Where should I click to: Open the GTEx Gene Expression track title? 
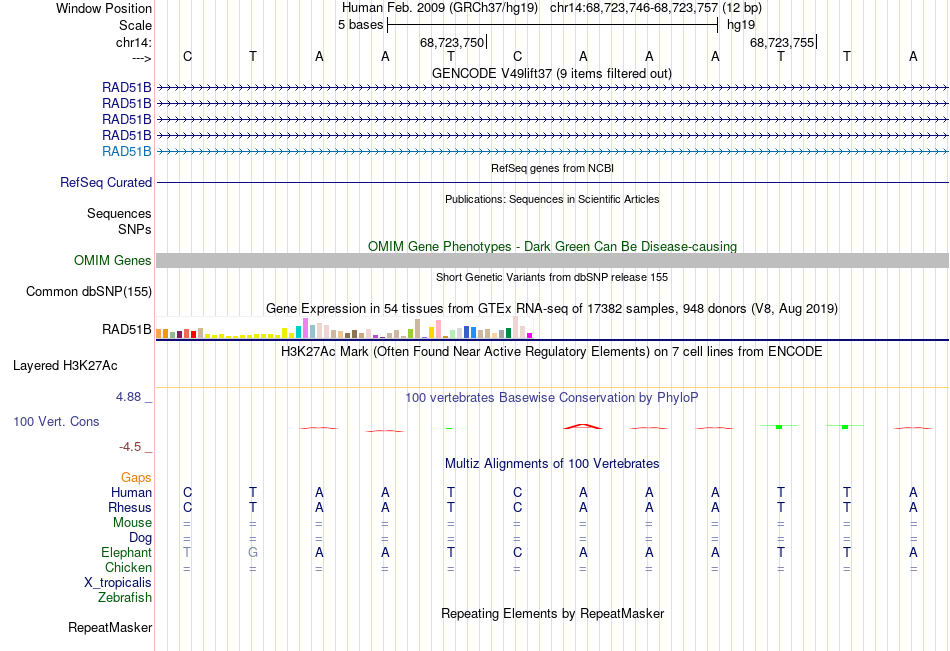click(x=552, y=309)
